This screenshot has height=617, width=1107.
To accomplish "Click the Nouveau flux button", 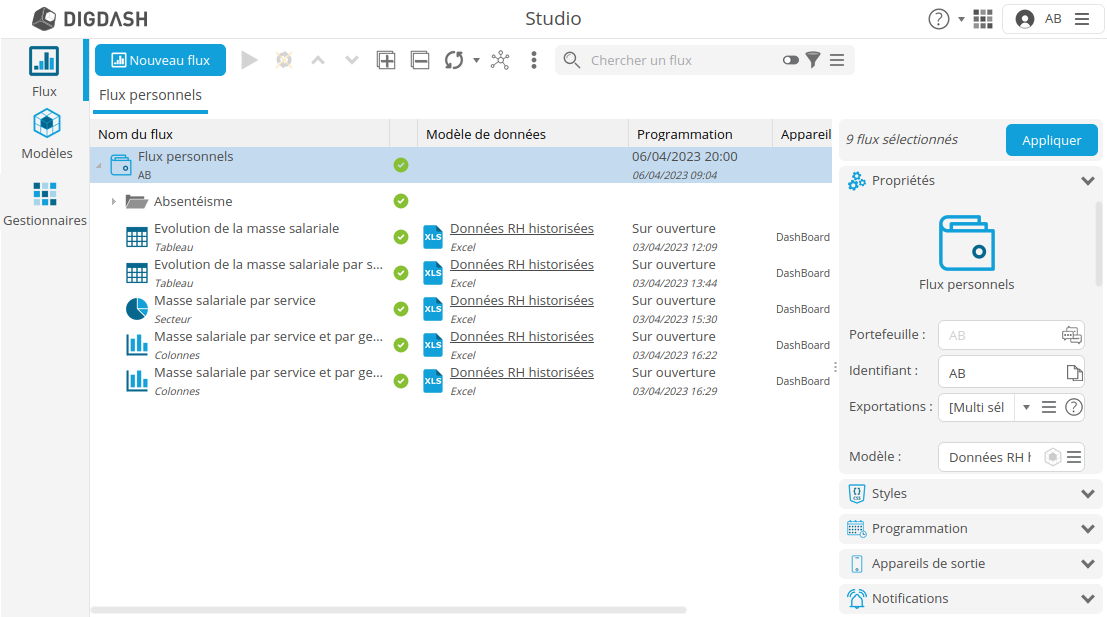I will tap(160, 60).
